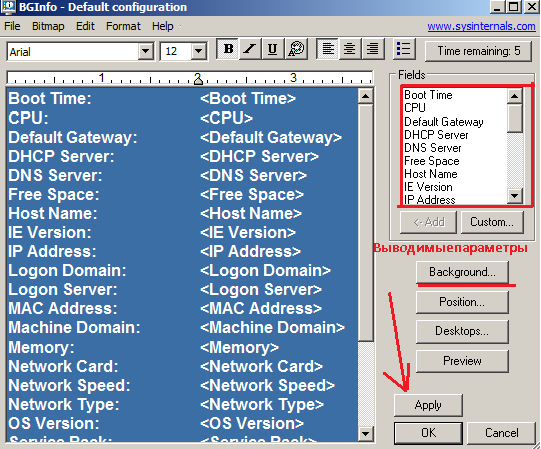Visit the www.sysinternals.com link
541x449 pixels.
point(481,26)
